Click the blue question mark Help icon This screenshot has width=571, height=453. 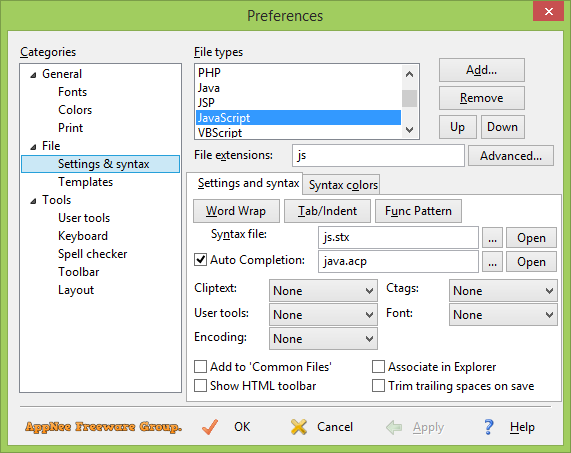click(489, 427)
